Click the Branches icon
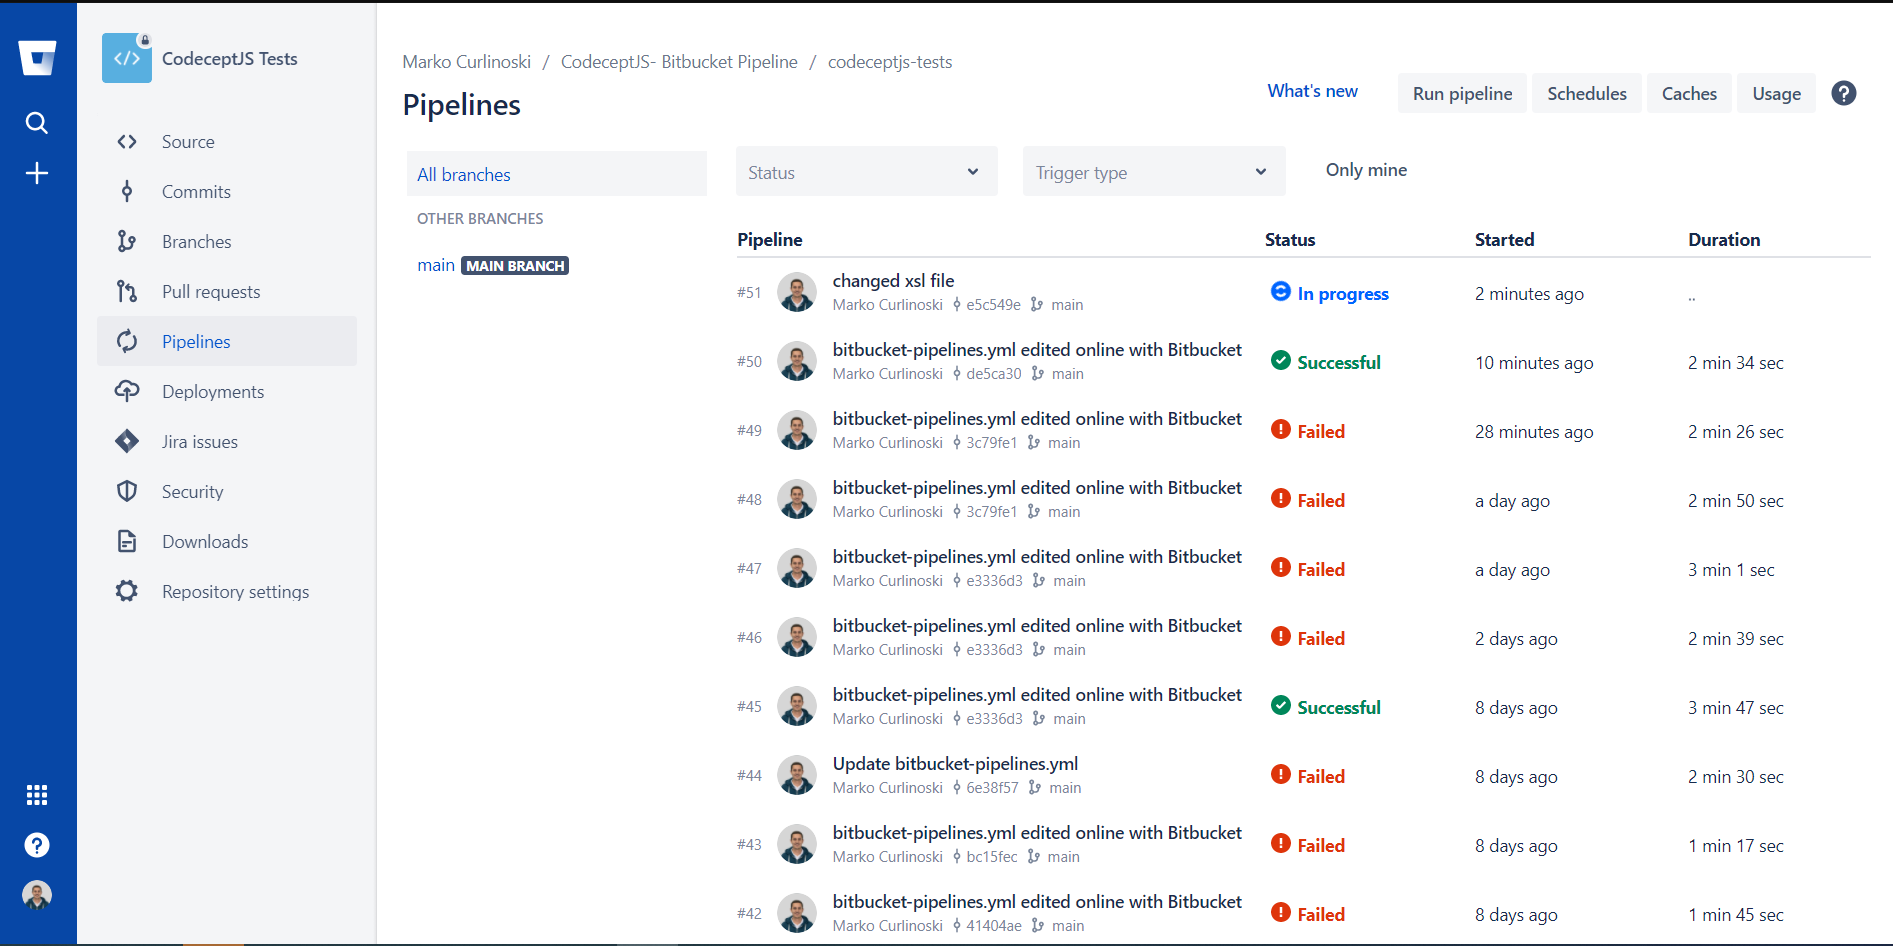1893x946 pixels. click(x=127, y=242)
